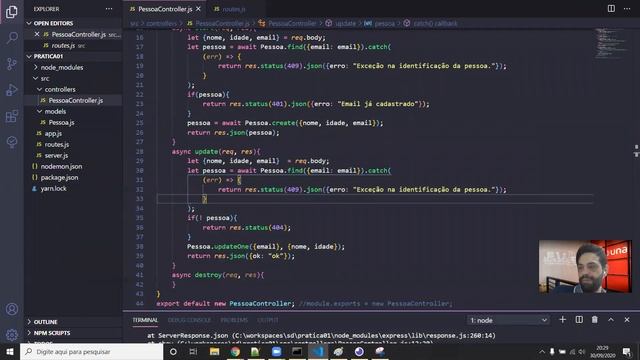Select the Terminal panel tab
The height and width of the screenshot is (360, 640).
tap(145, 320)
